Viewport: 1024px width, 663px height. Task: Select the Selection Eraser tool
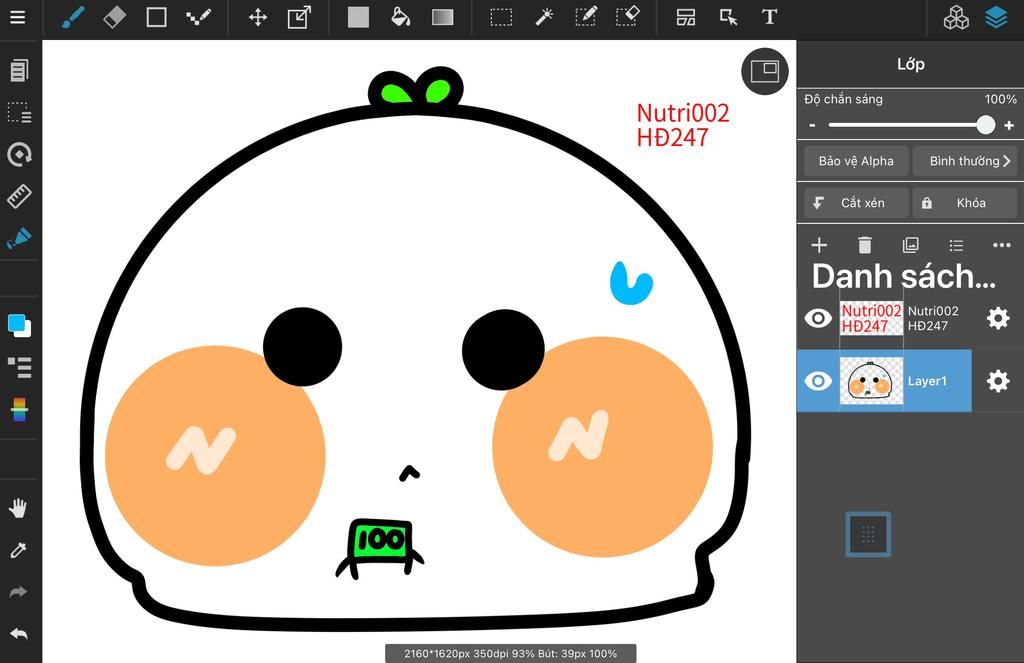tap(627, 17)
